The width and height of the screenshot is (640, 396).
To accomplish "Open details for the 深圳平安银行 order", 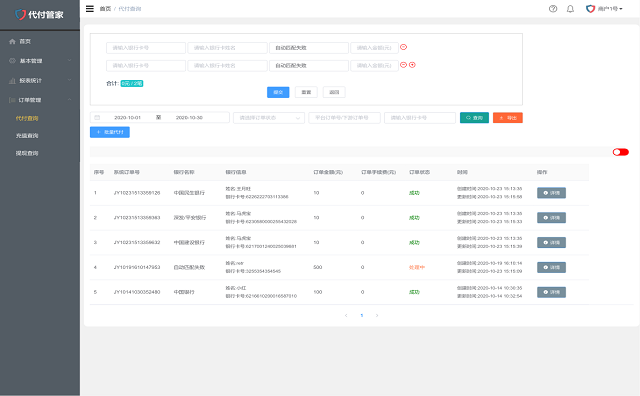I will coord(551,218).
